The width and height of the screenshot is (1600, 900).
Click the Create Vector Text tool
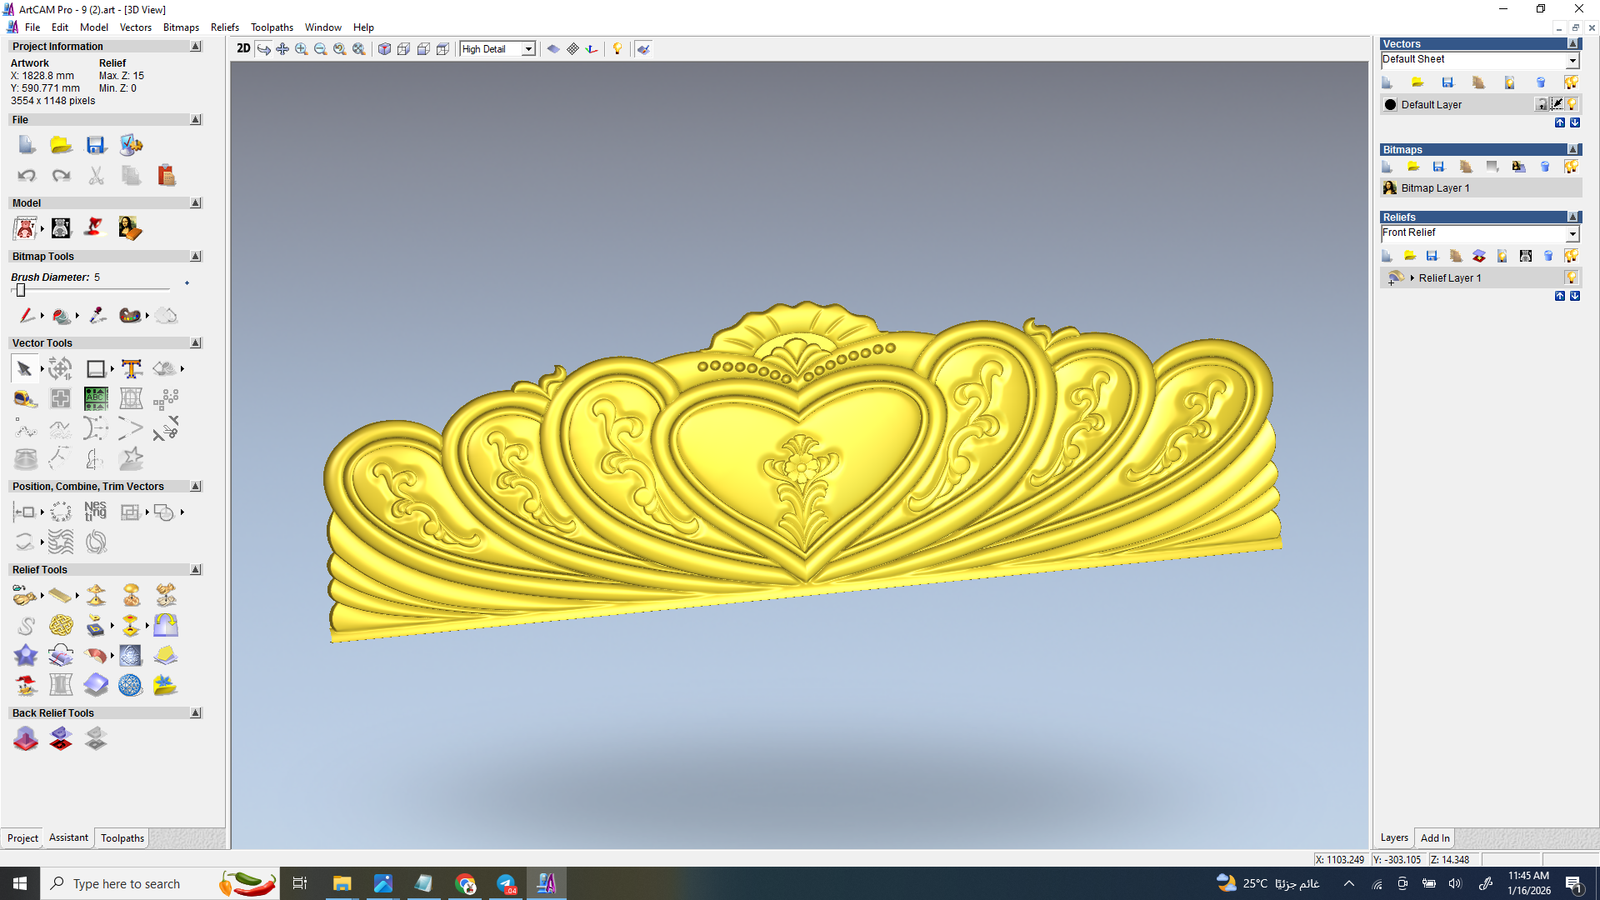click(131, 369)
